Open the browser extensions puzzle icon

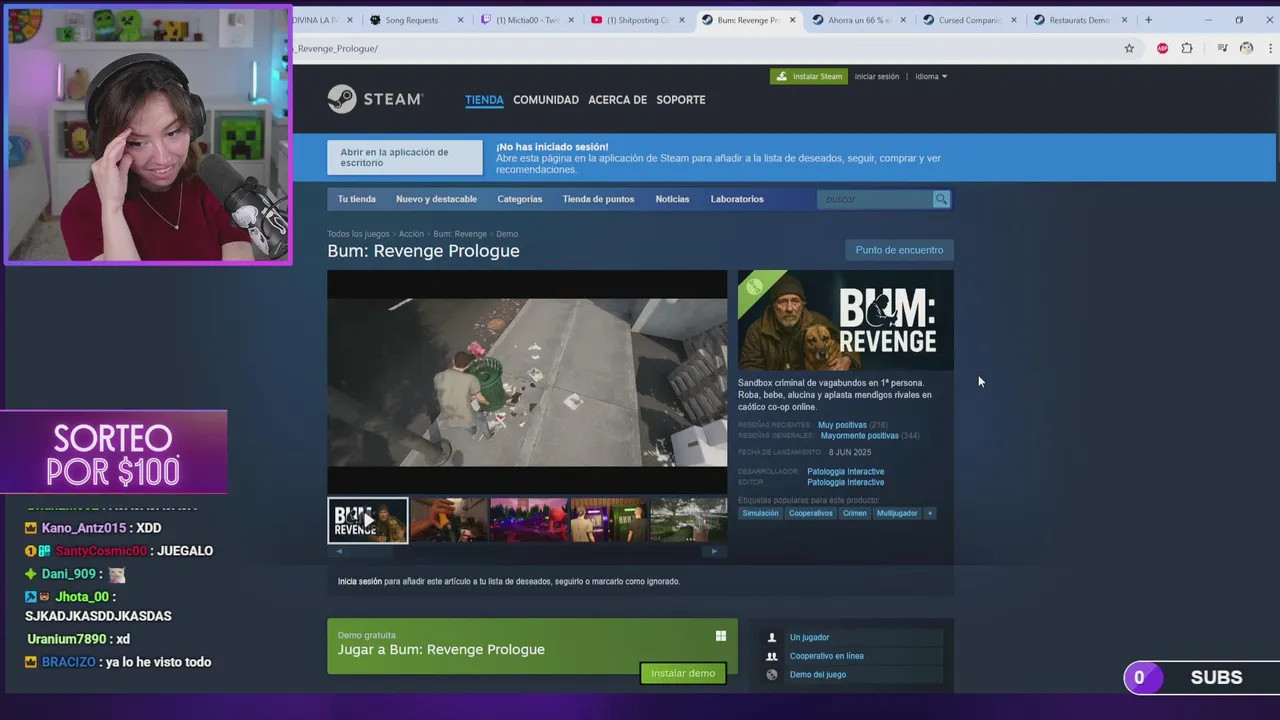pyautogui.click(x=1187, y=48)
